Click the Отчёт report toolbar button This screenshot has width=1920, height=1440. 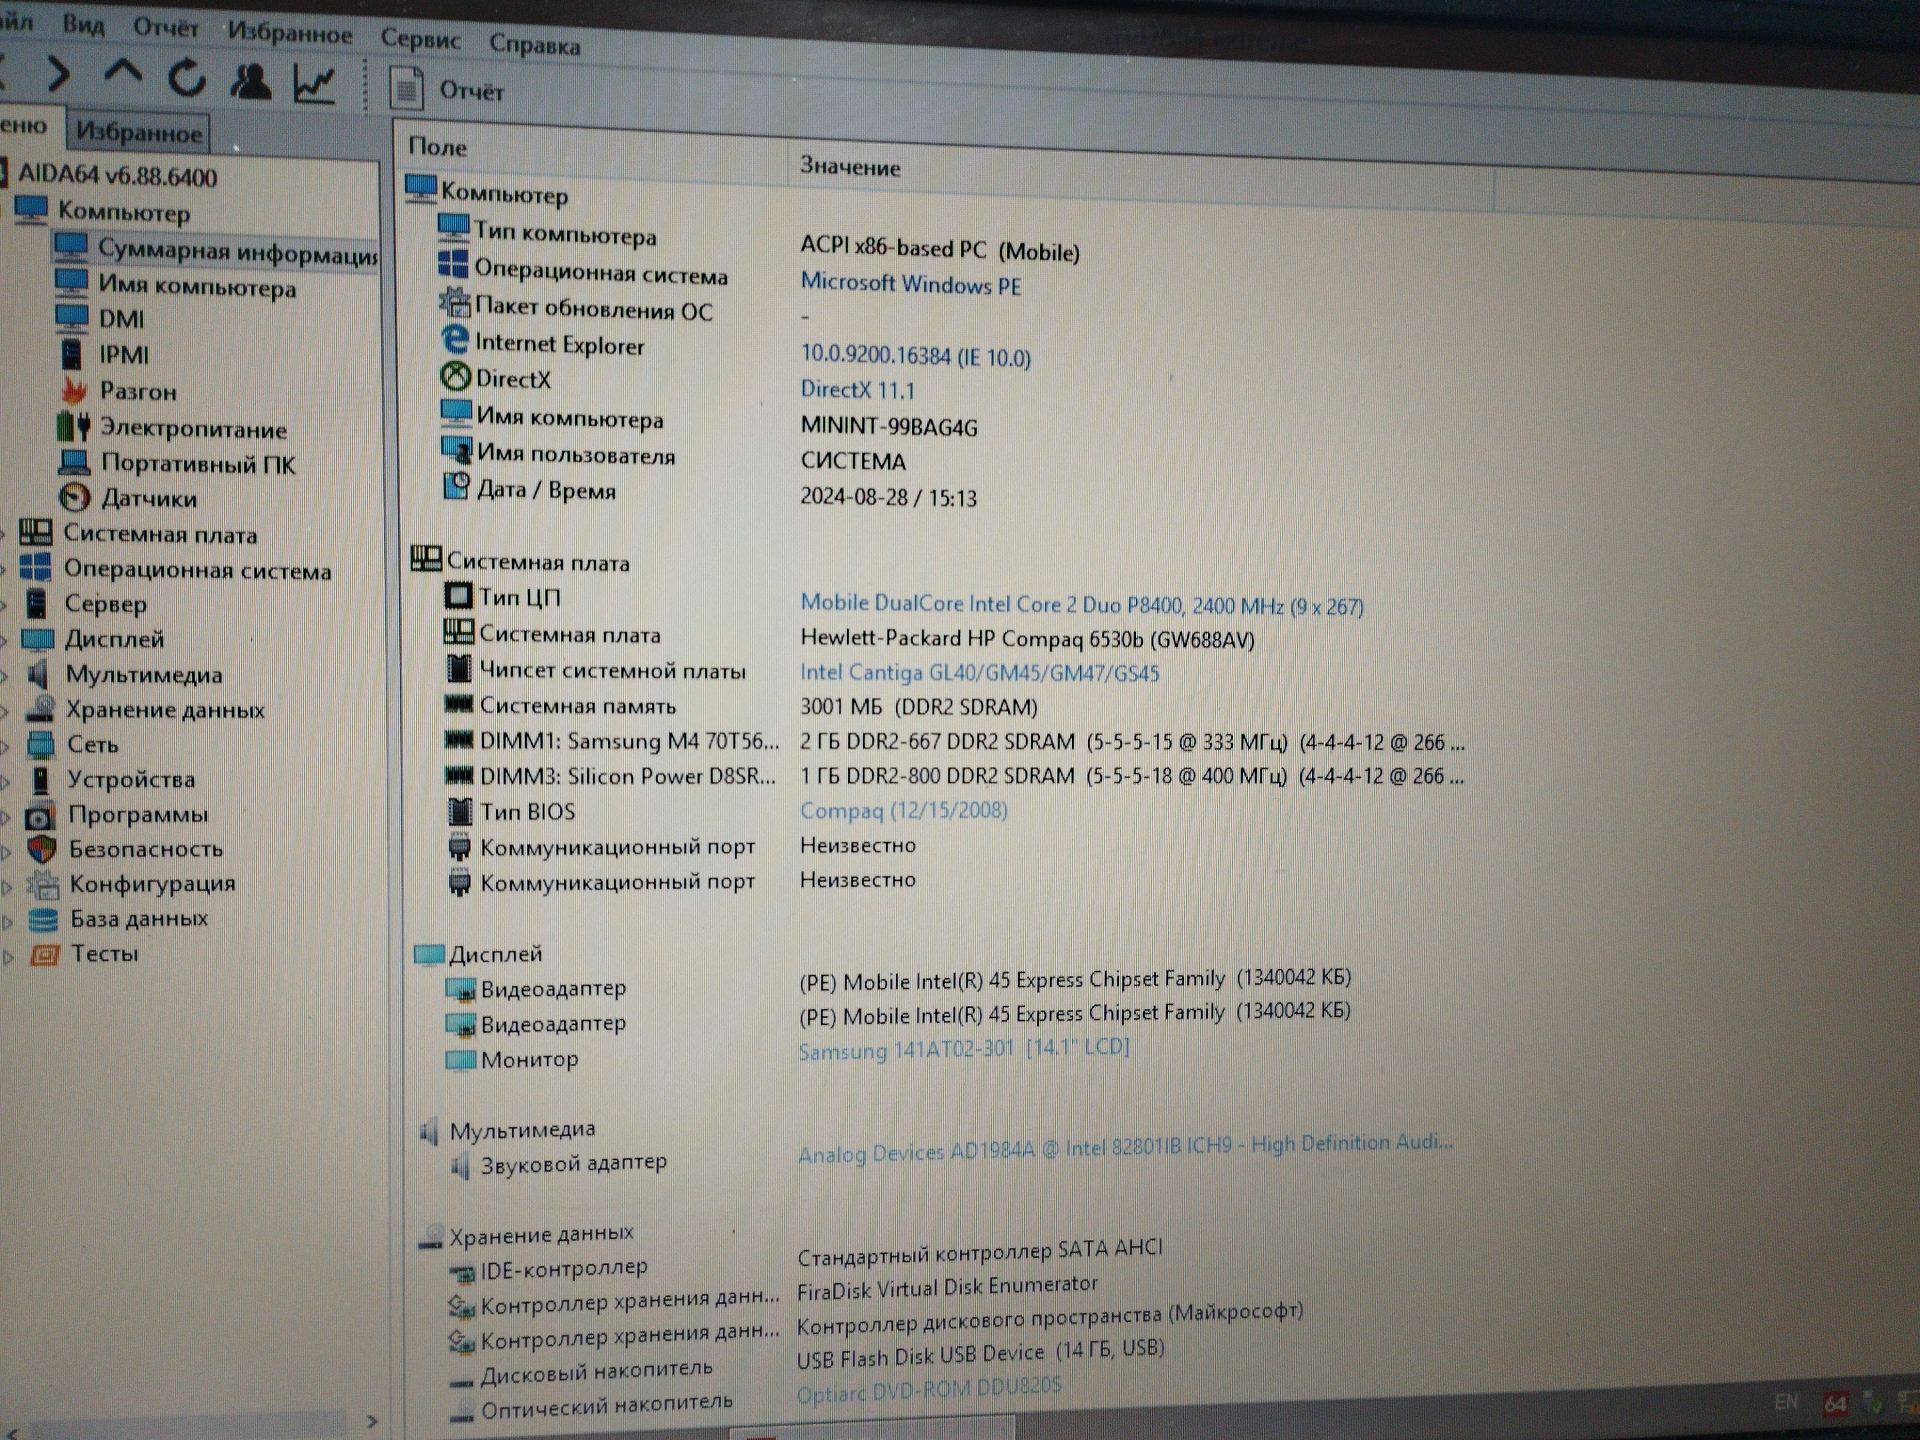coord(447,90)
